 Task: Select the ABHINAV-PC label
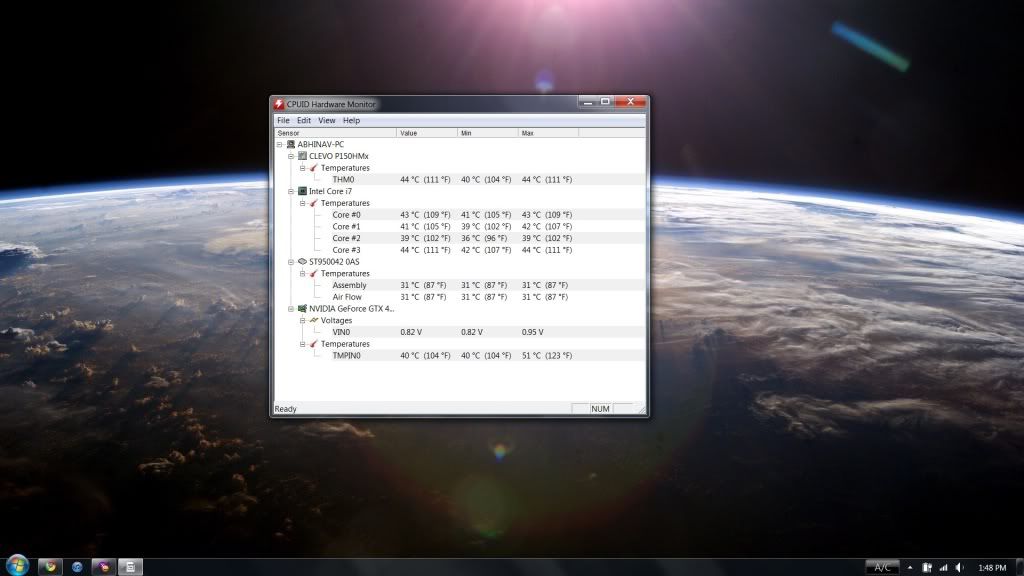click(x=321, y=144)
